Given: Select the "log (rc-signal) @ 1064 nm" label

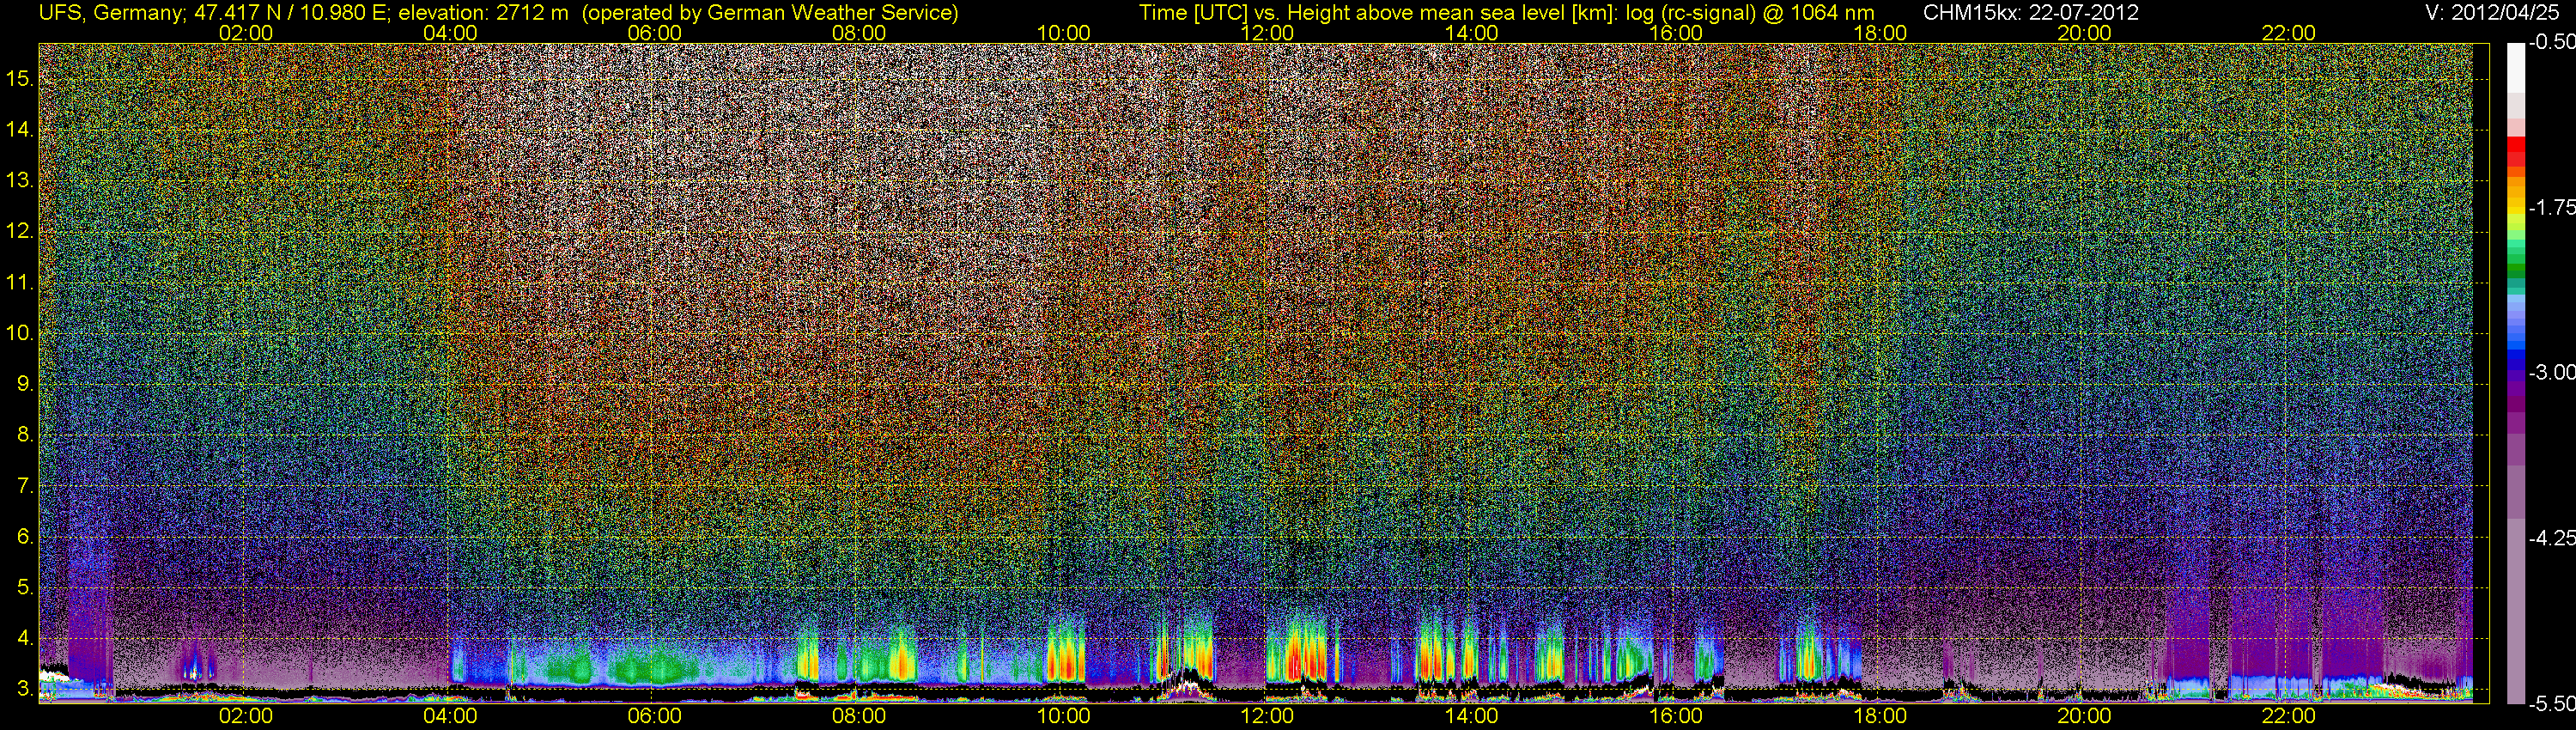Looking at the screenshot, I should (1750, 13).
